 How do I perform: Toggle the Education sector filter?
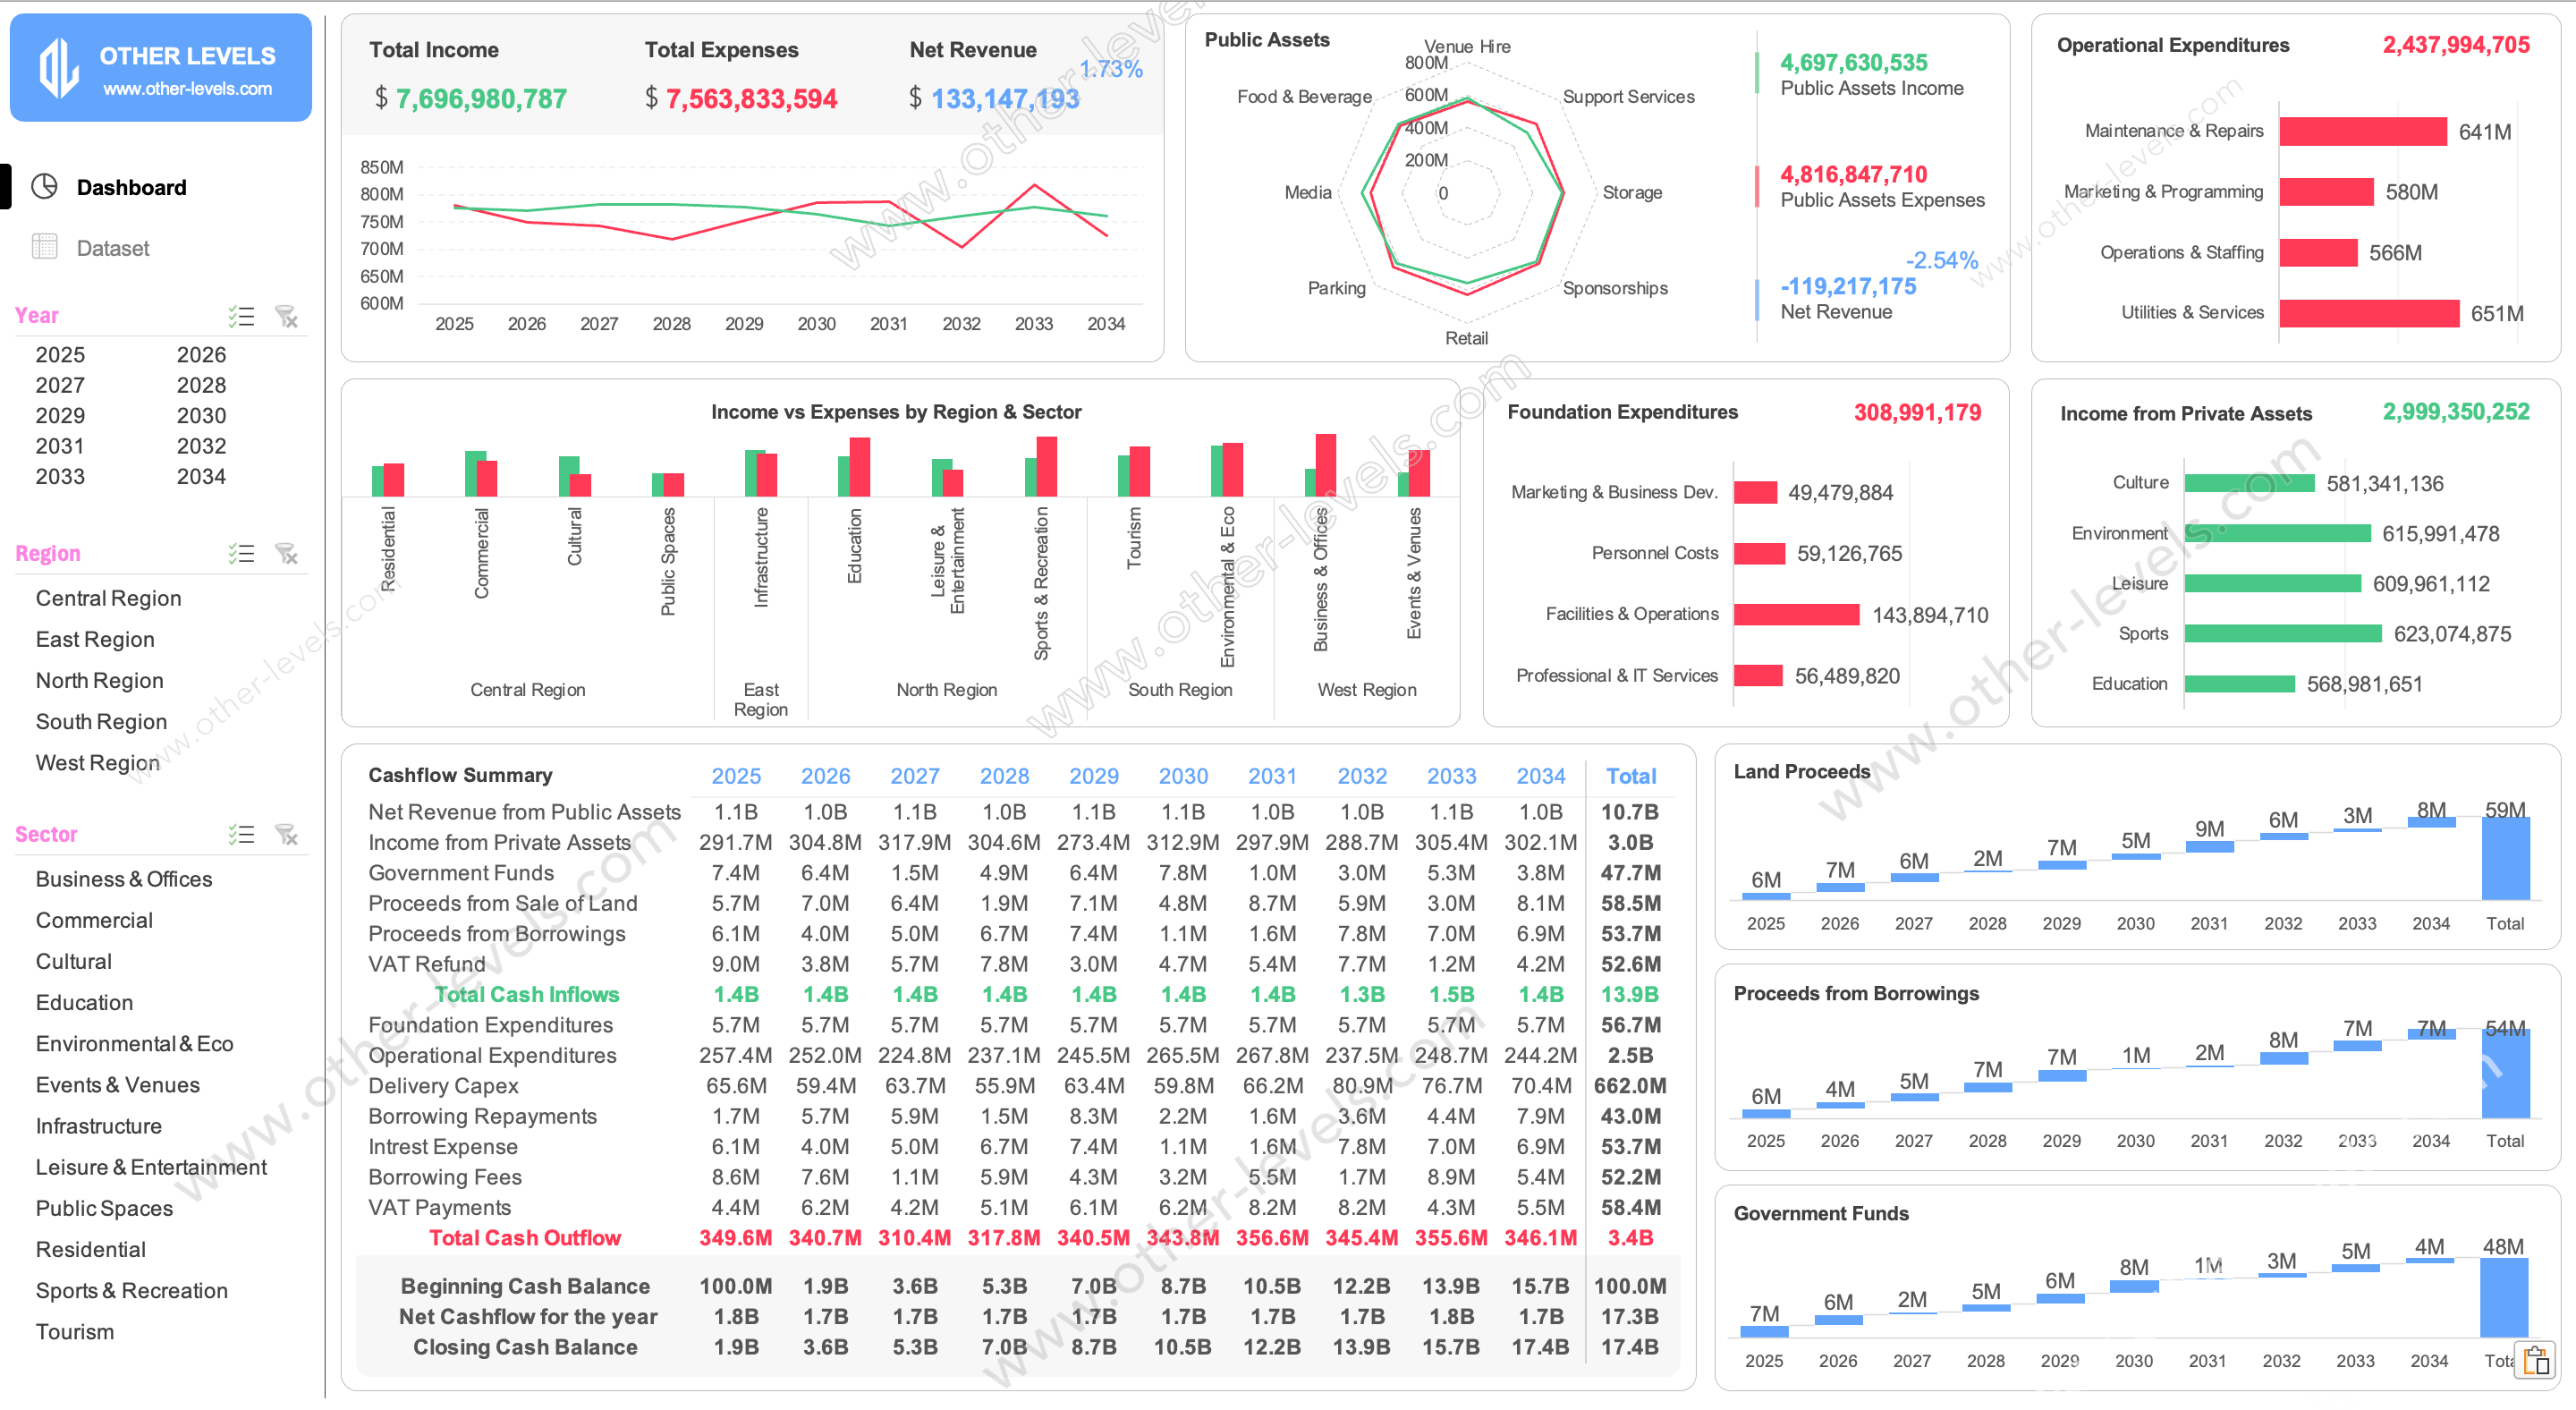coord(84,1002)
